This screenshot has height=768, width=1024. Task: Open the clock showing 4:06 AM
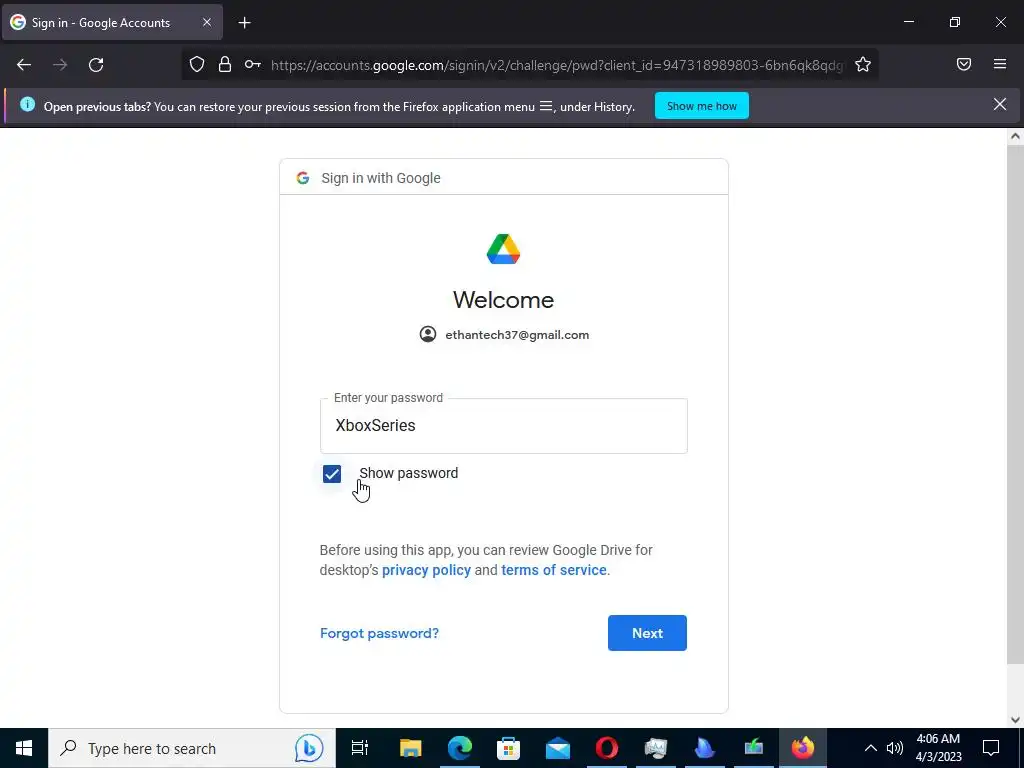(938, 748)
